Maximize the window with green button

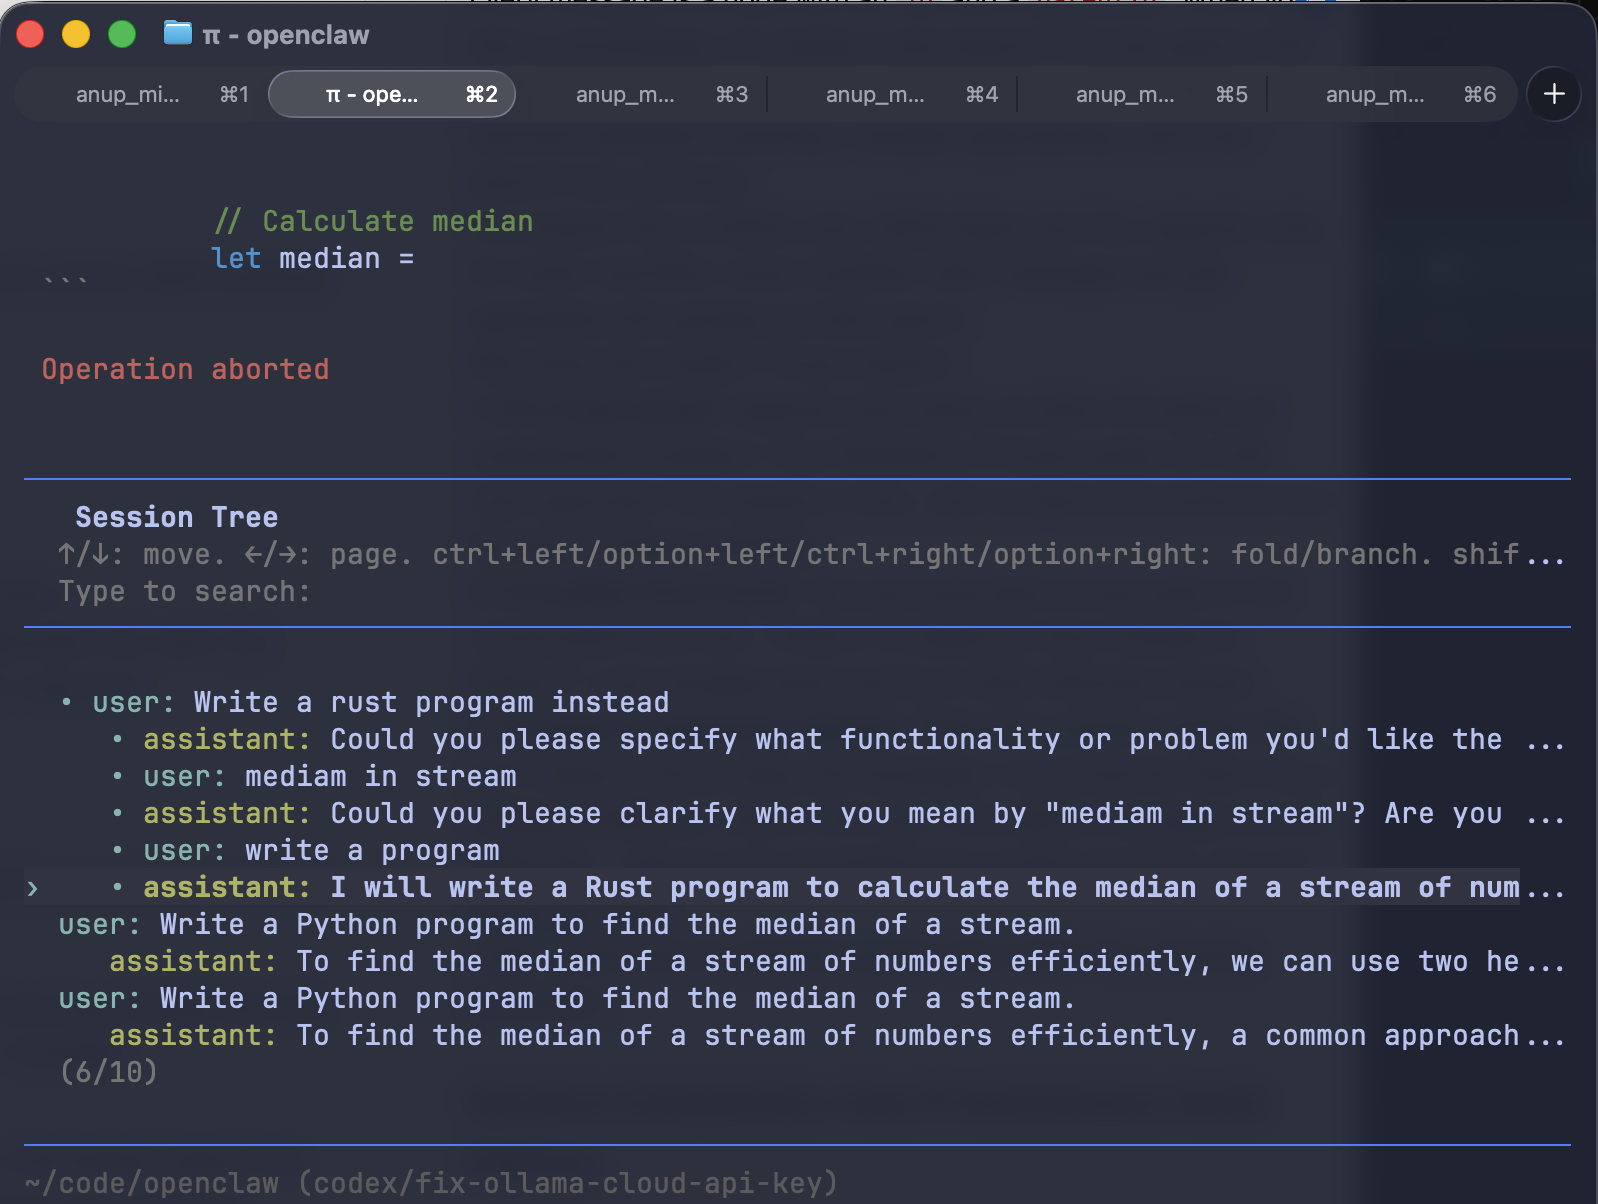[122, 34]
